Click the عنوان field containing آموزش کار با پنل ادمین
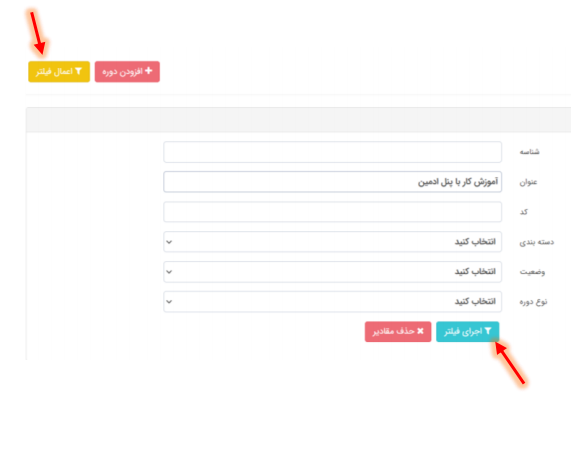Viewport: 587px width, 452px height. [332, 182]
